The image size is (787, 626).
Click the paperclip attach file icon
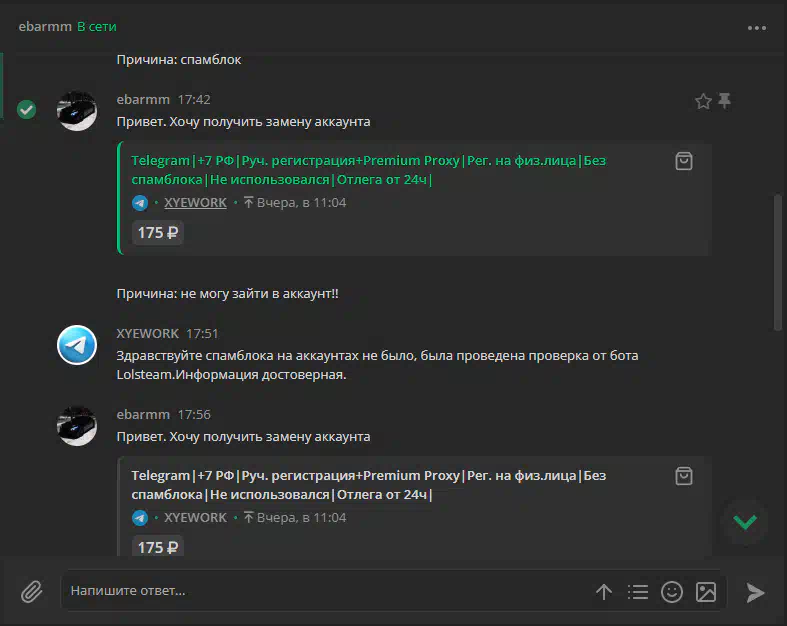[32, 591]
